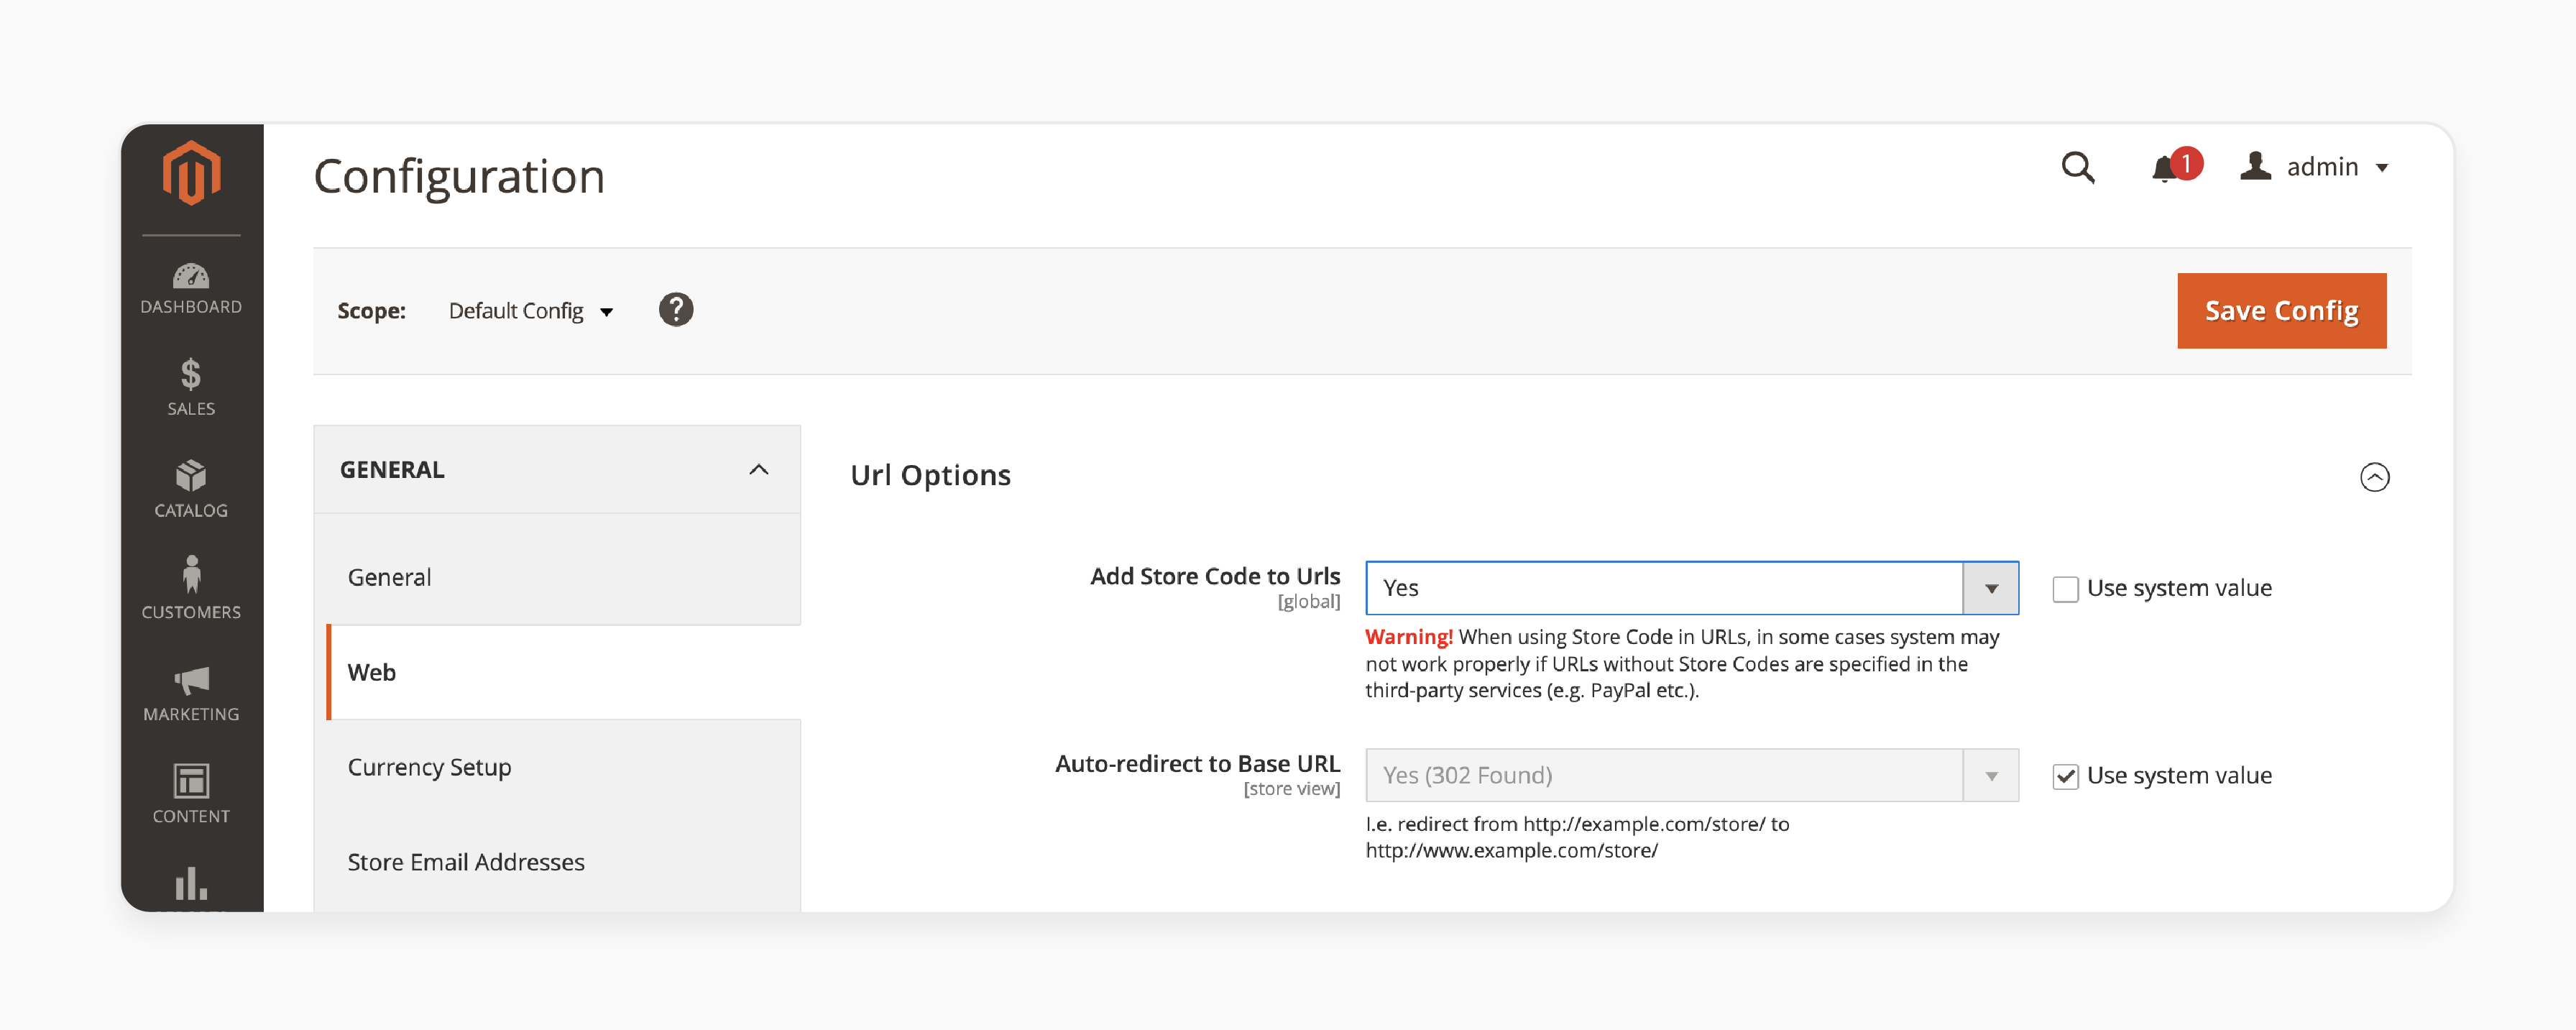Open the admin account dropdown
The width and height of the screenshot is (2576, 1030).
(2314, 167)
